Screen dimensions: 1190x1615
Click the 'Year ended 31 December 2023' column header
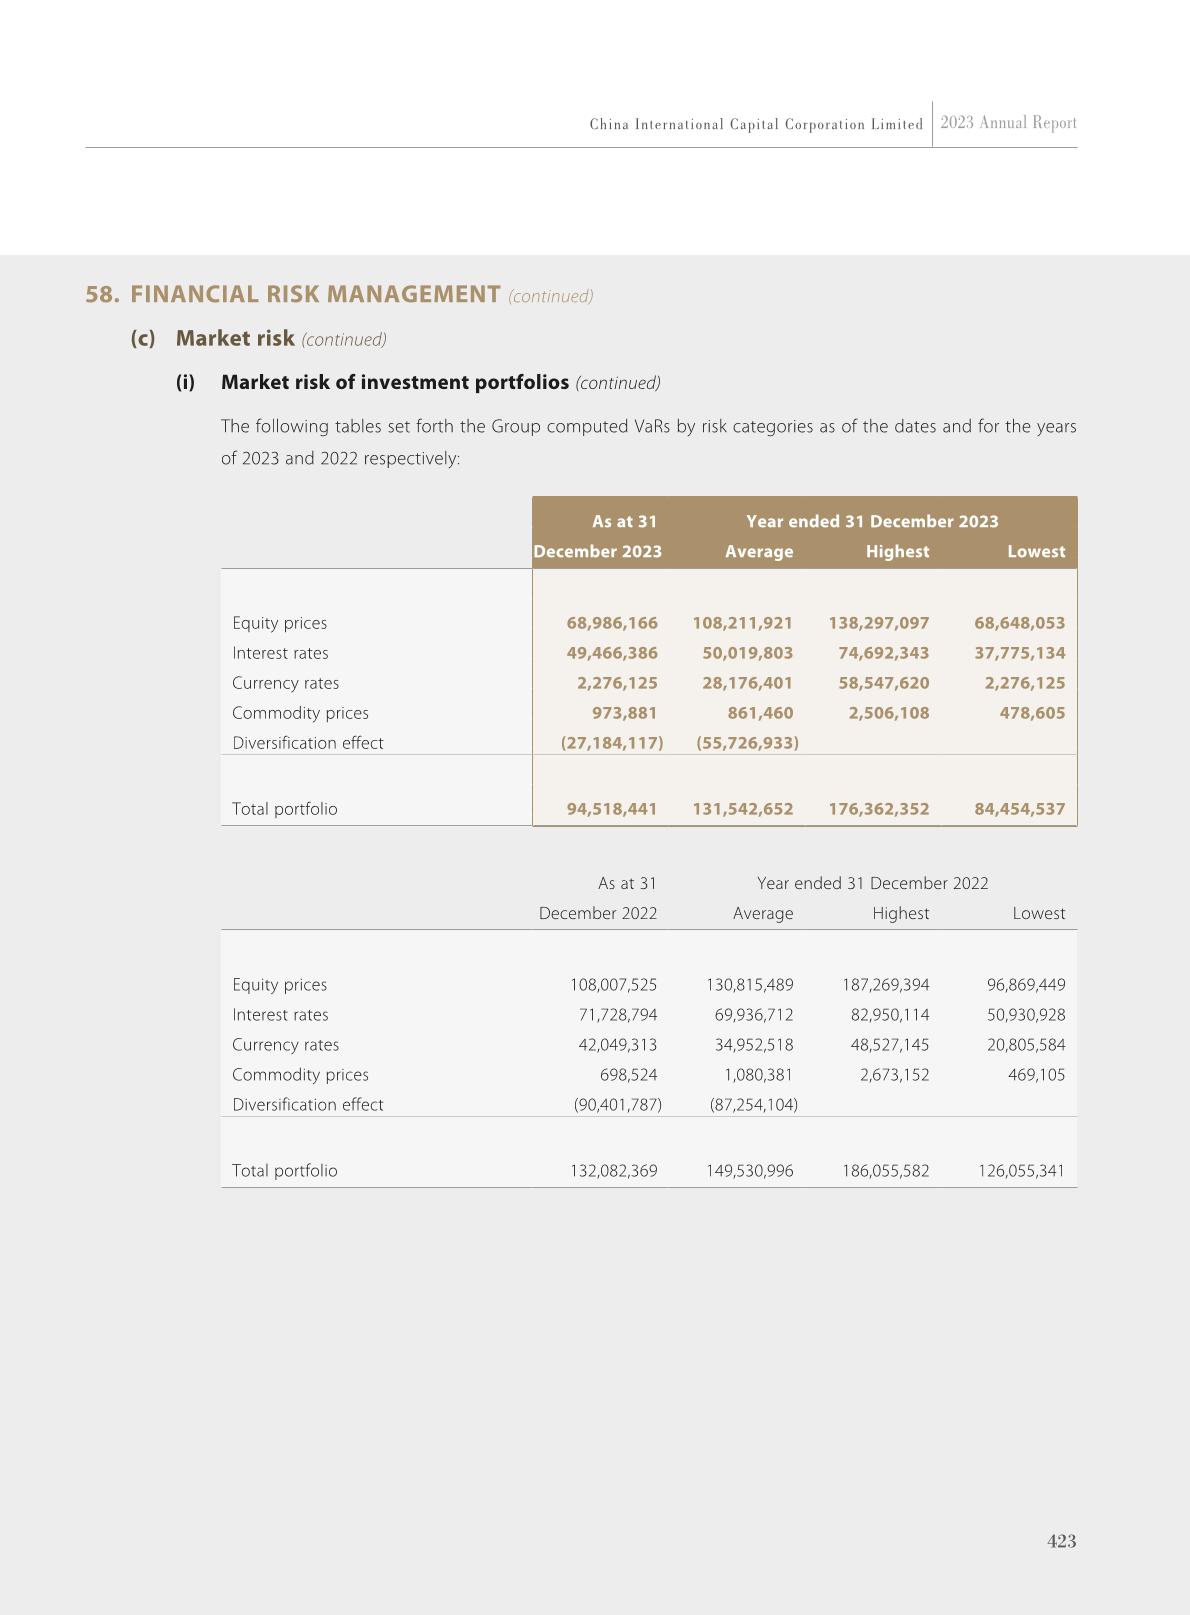click(872, 521)
